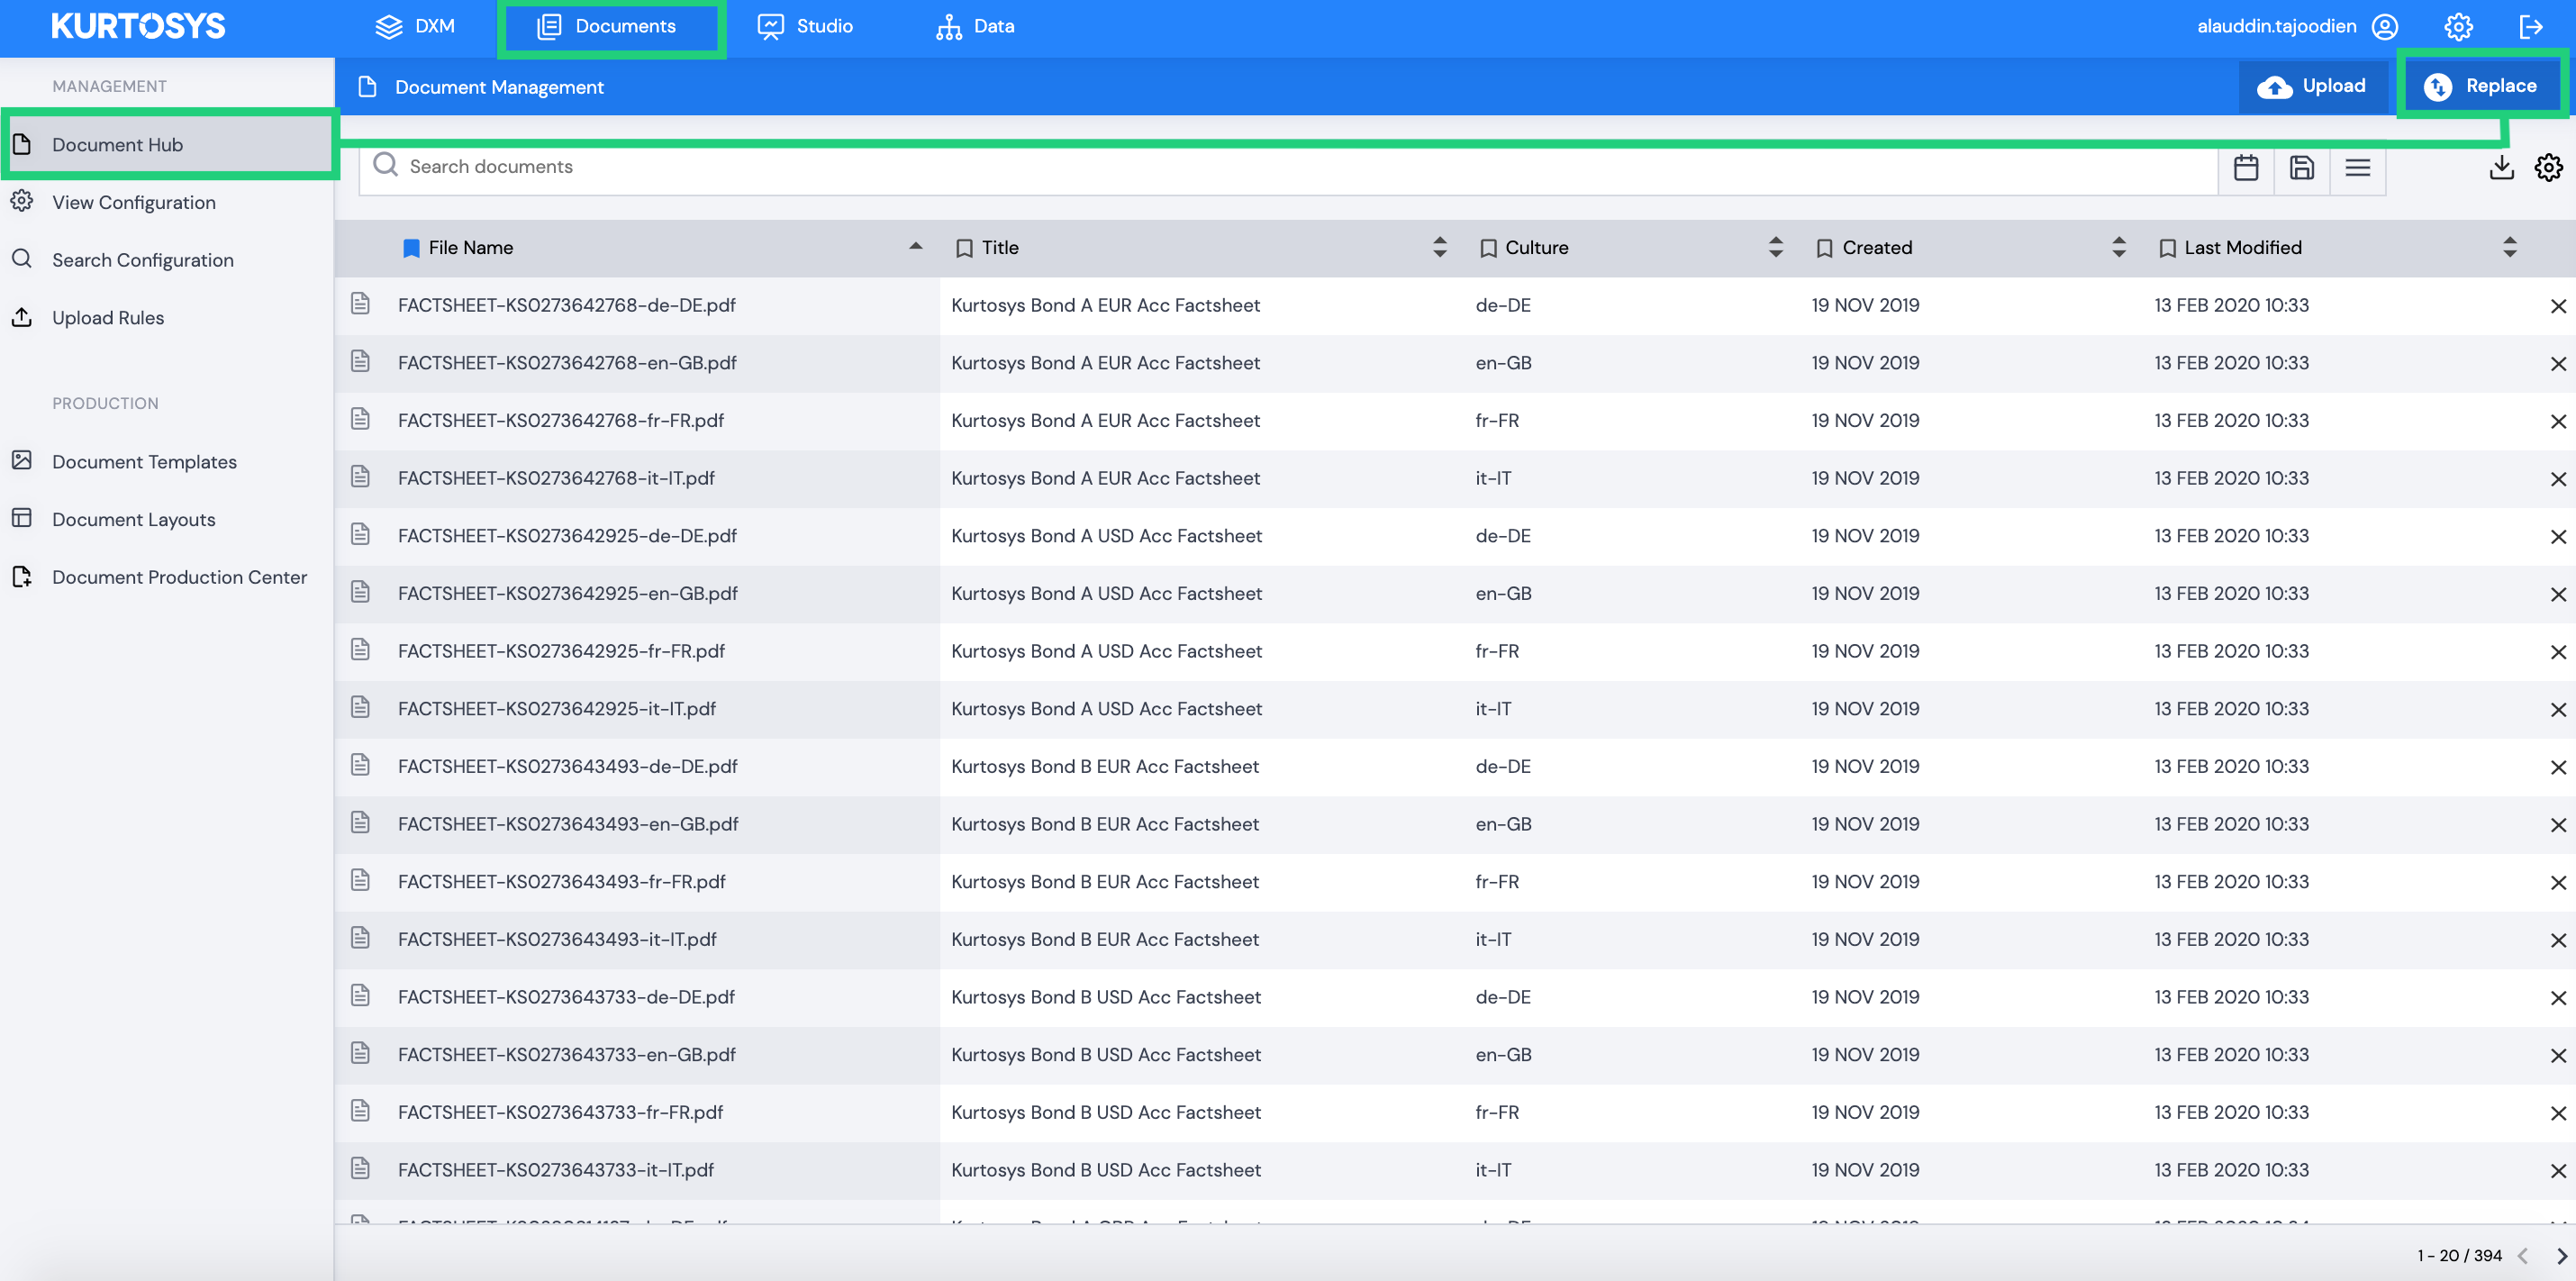Screen dimensions: 2576x1281
Task: Go to next page of results
Action: [2561, 1256]
